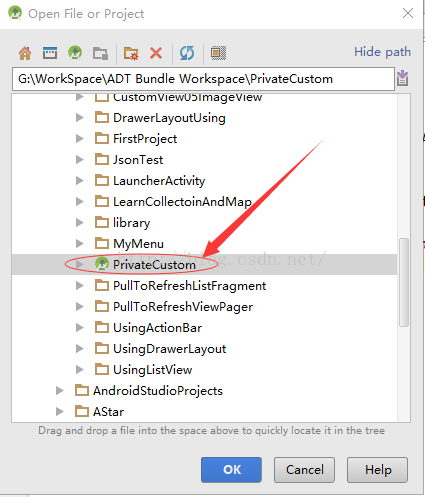Viewport: 425px width, 497px height.
Task: Click the PrivateCustom Android project icon
Action: coord(102,264)
